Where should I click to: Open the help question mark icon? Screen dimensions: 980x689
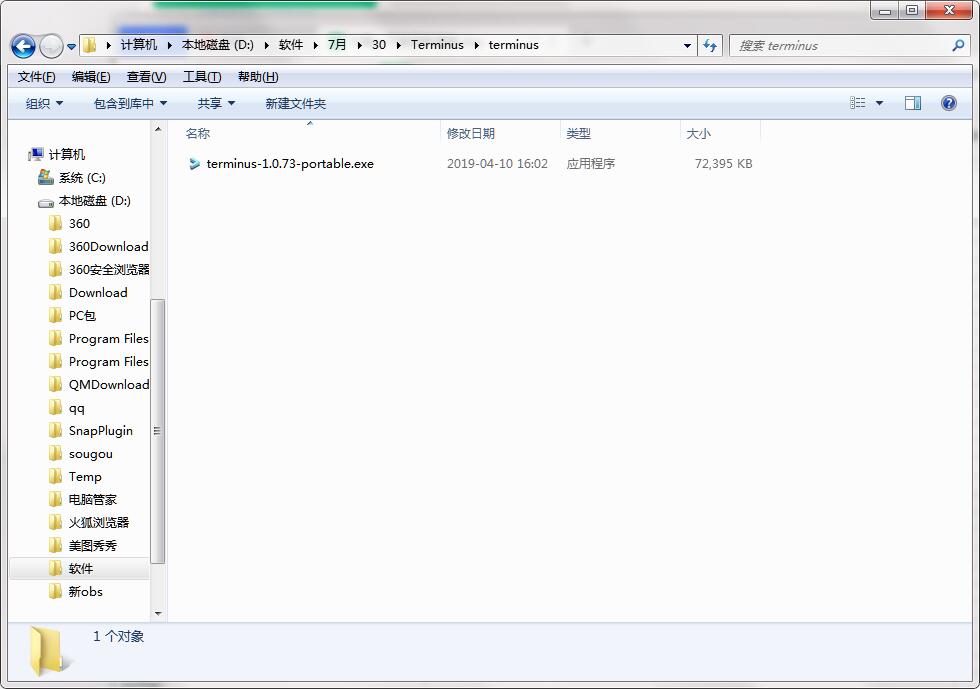[948, 102]
